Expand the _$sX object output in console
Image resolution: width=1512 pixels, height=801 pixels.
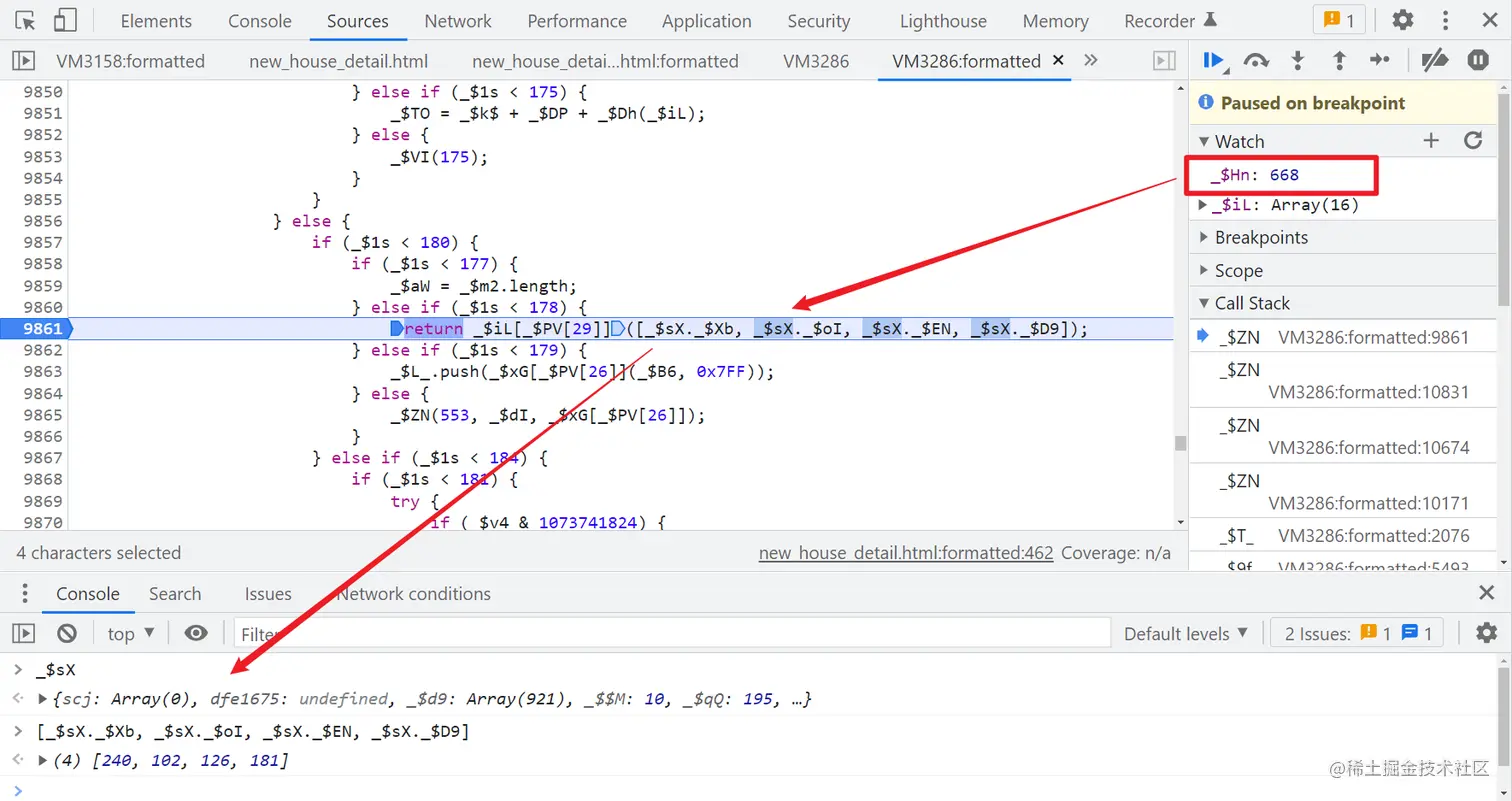(x=42, y=699)
